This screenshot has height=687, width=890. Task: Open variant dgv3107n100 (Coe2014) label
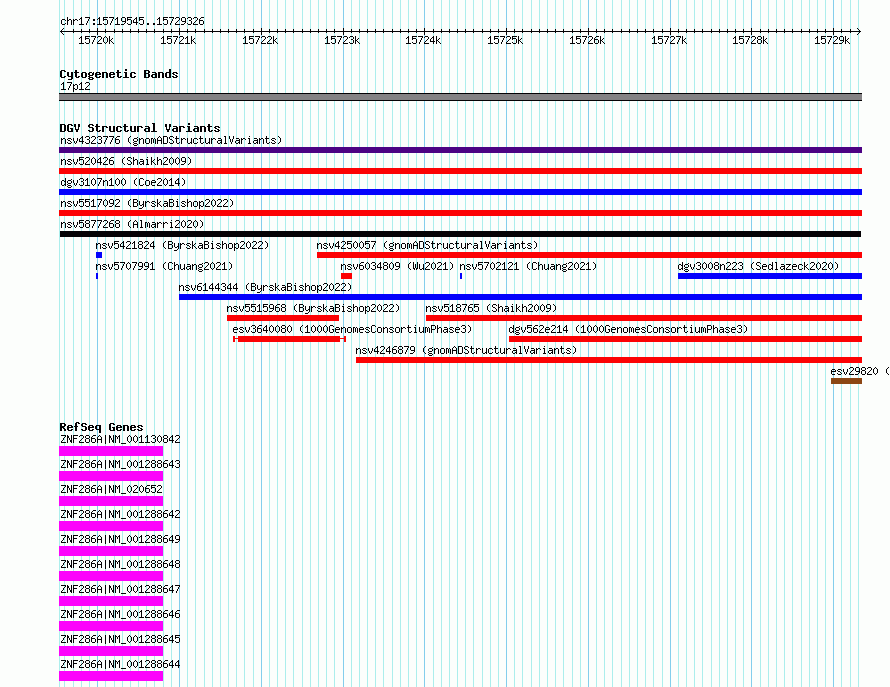point(123,182)
